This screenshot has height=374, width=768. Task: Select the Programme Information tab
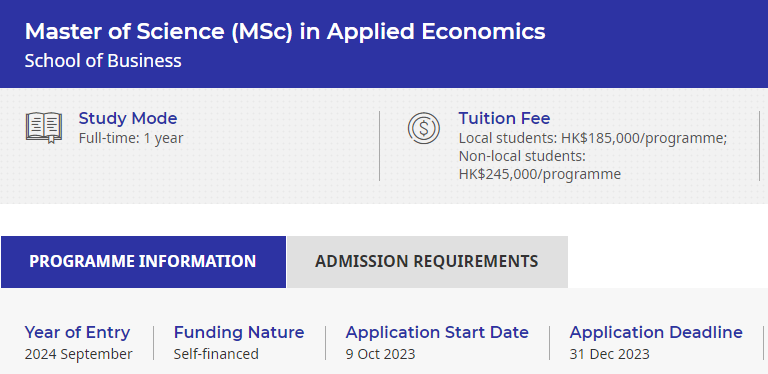click(143, 262)
